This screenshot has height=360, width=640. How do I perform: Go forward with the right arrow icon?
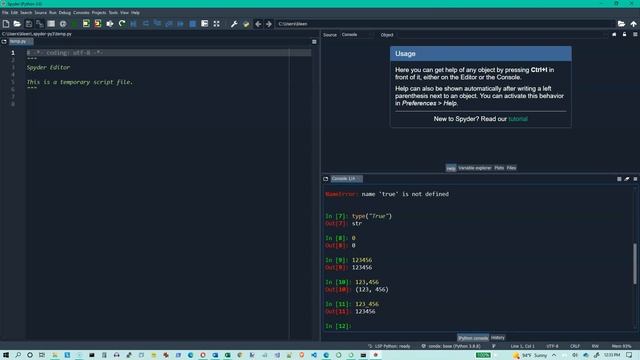coord(269,24)
